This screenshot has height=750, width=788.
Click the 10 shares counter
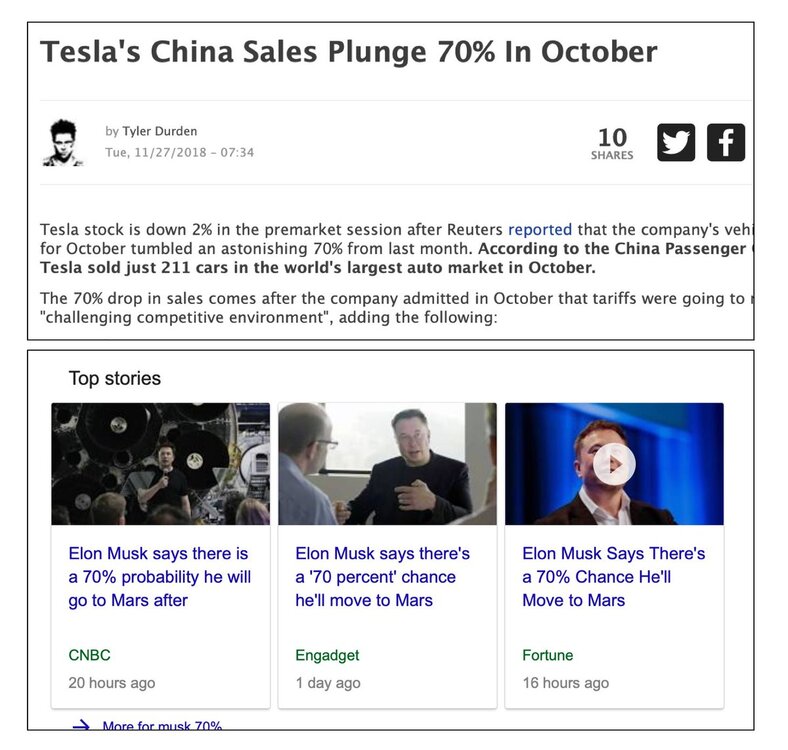(612, 143)
